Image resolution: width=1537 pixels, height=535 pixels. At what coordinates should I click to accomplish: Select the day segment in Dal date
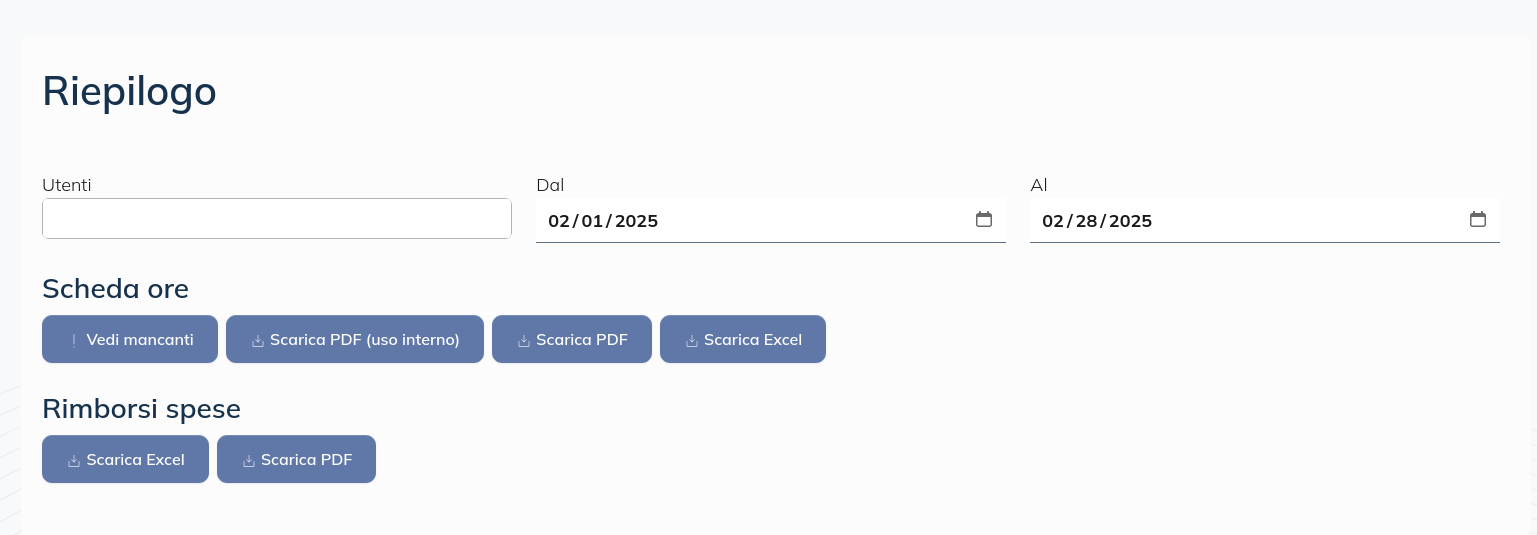click(591, 221)
